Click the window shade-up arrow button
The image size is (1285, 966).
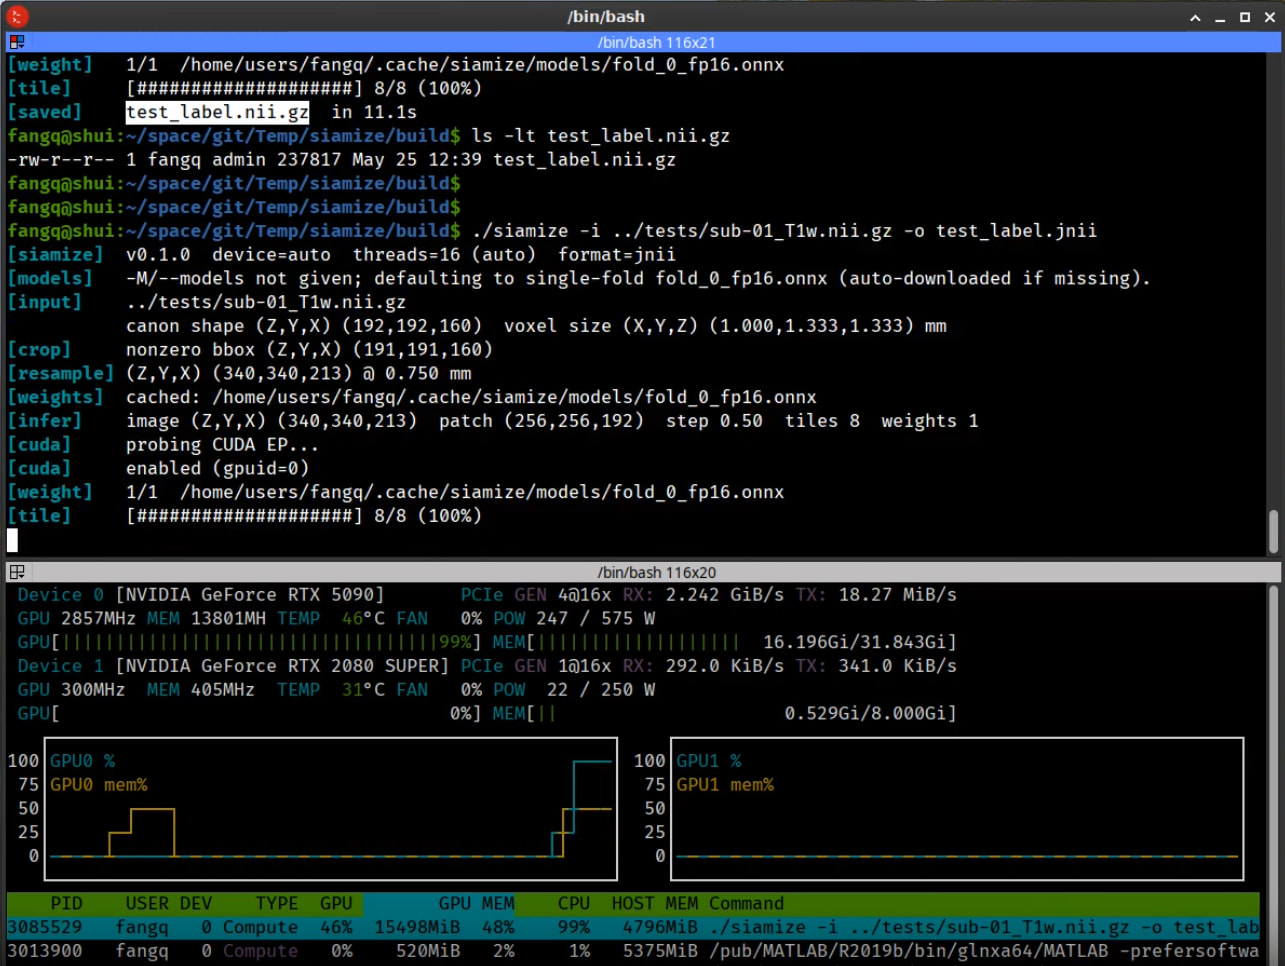tap(1195, 17)
